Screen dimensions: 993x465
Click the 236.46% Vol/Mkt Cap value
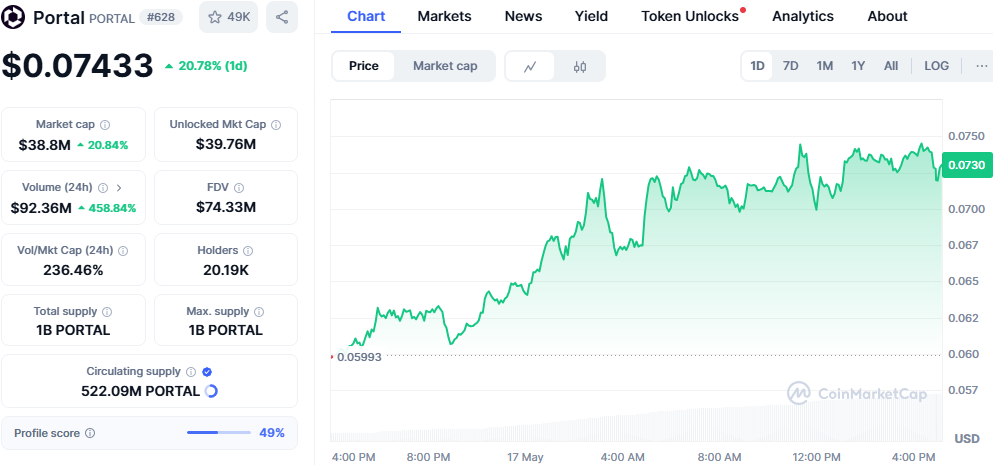[x=73, y=271]
